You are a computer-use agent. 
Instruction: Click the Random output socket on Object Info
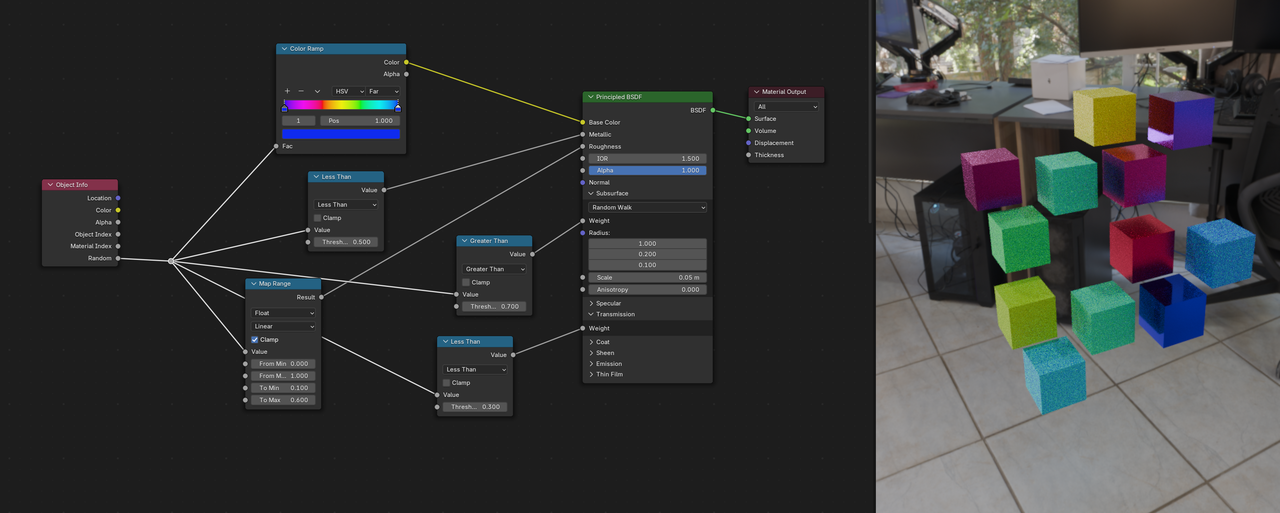click(118, 258)
